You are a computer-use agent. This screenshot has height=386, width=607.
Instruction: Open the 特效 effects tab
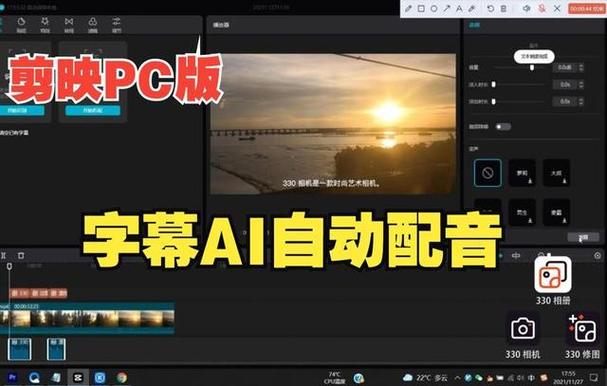click(x=45, y=25)
